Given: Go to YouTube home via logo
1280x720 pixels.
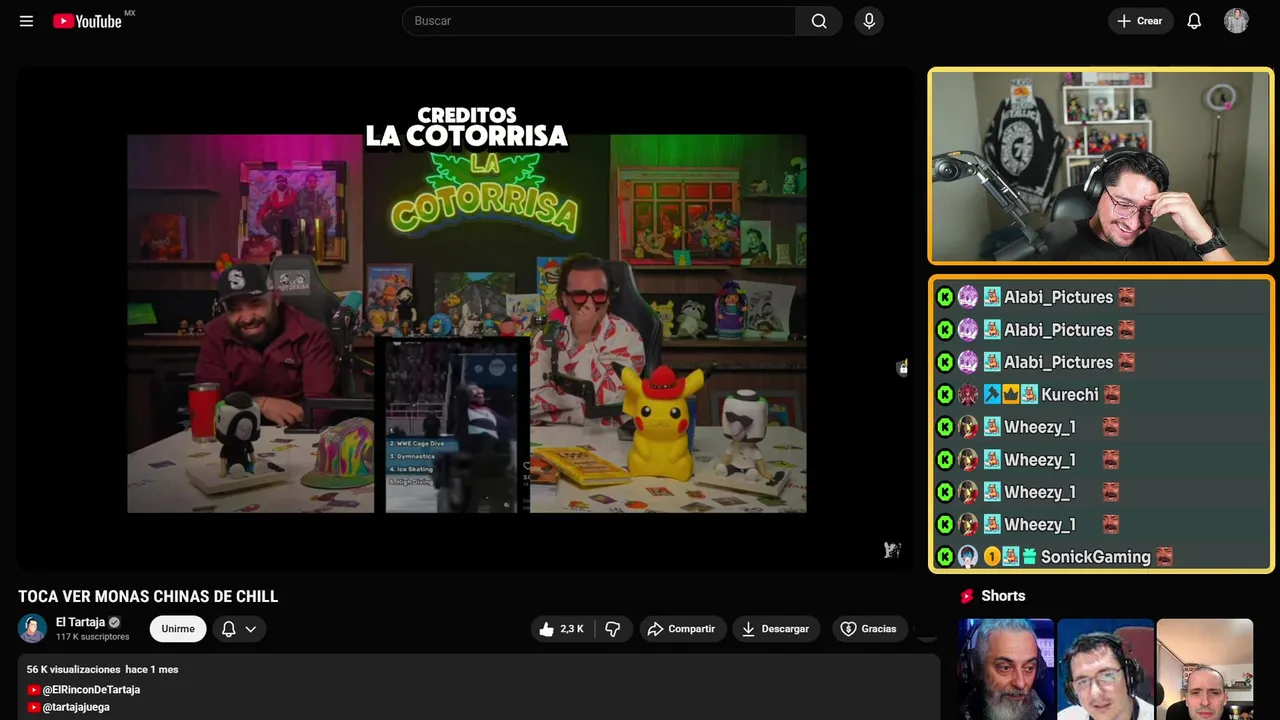Looking at the screenshot, I should tap(87, 21).
